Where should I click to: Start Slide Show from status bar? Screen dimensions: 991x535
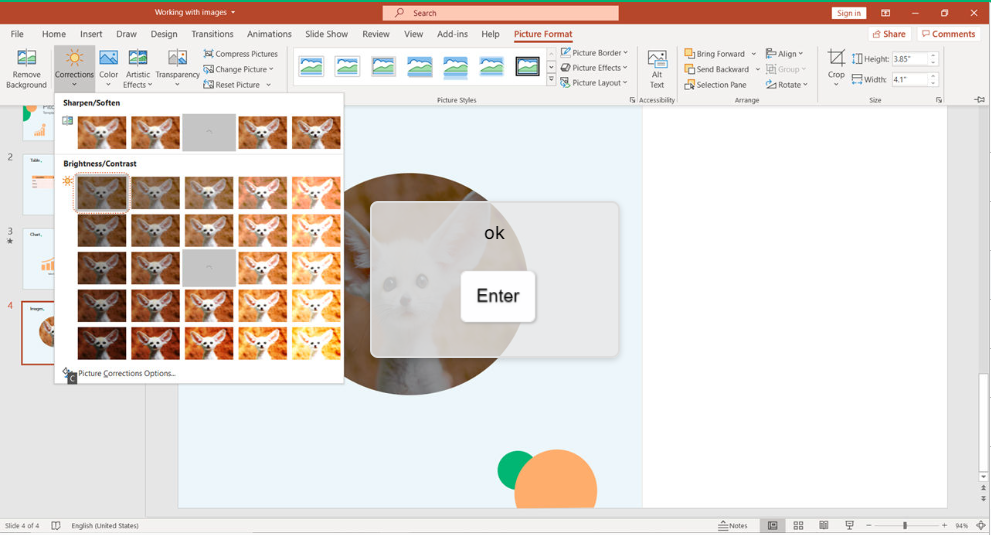[x=849, y=526]
